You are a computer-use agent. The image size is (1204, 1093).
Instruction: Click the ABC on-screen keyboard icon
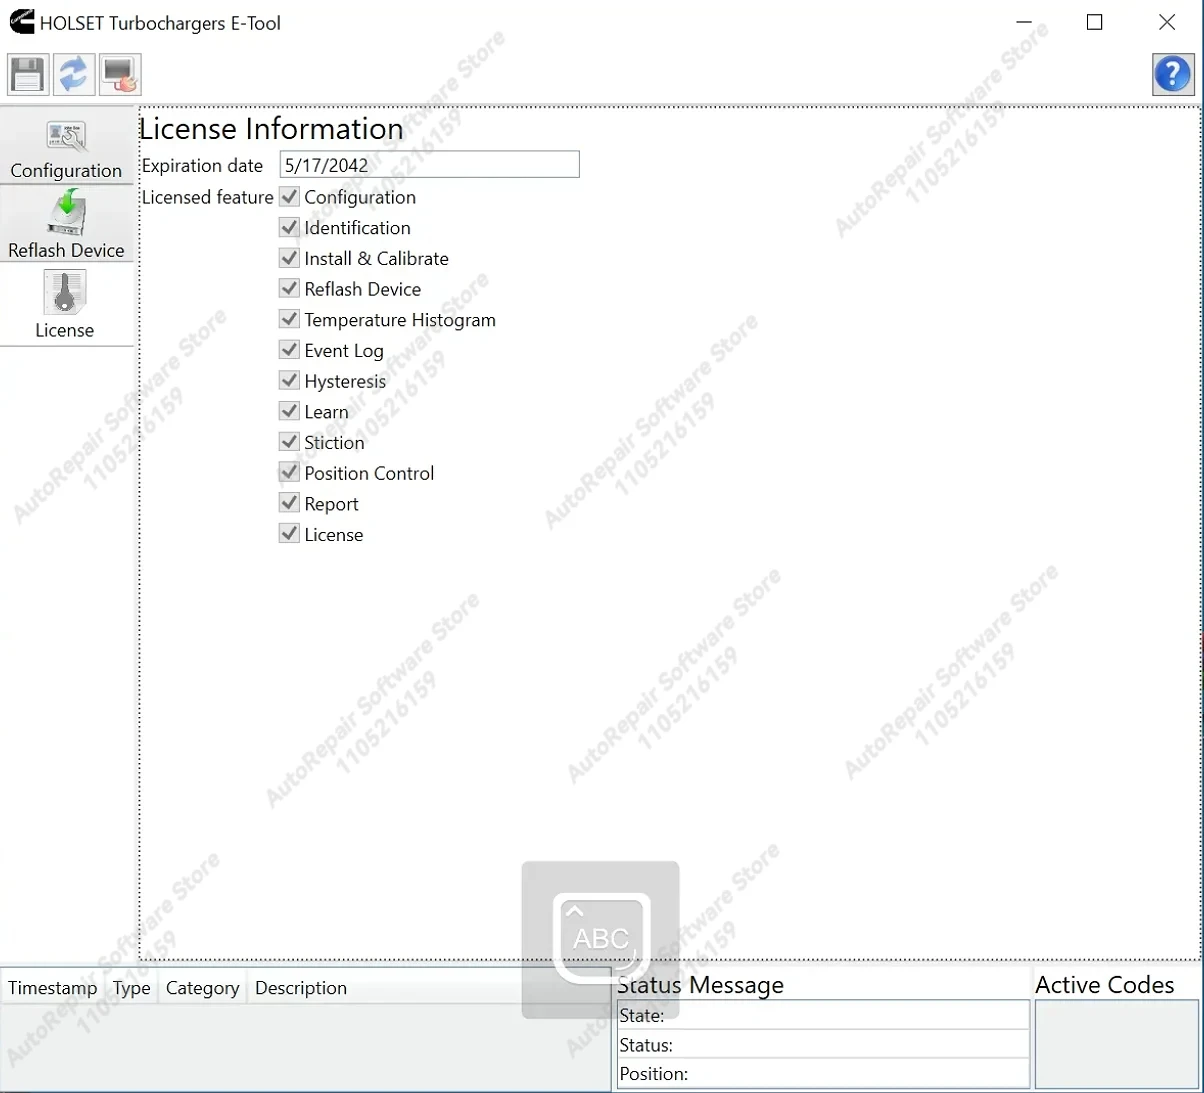tap(599, 937)
